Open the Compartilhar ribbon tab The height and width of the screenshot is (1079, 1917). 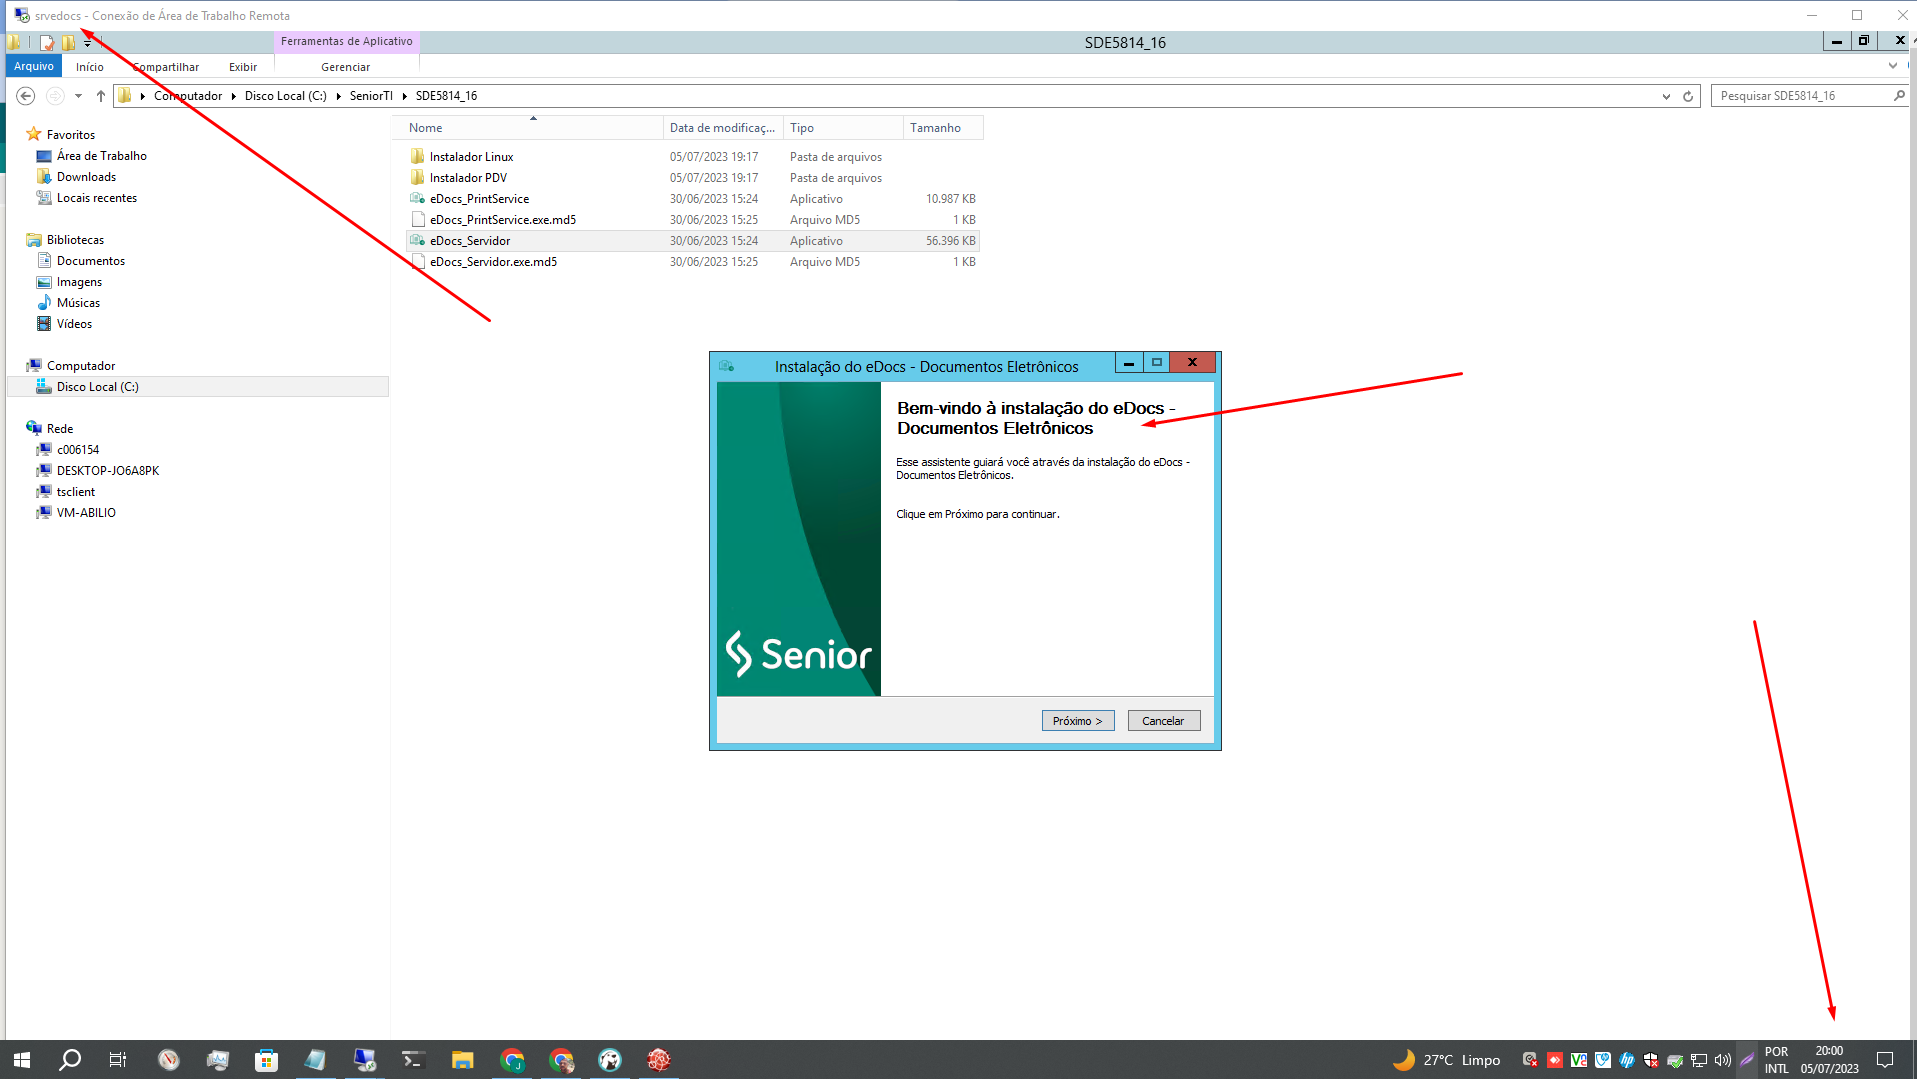point(166,67)
